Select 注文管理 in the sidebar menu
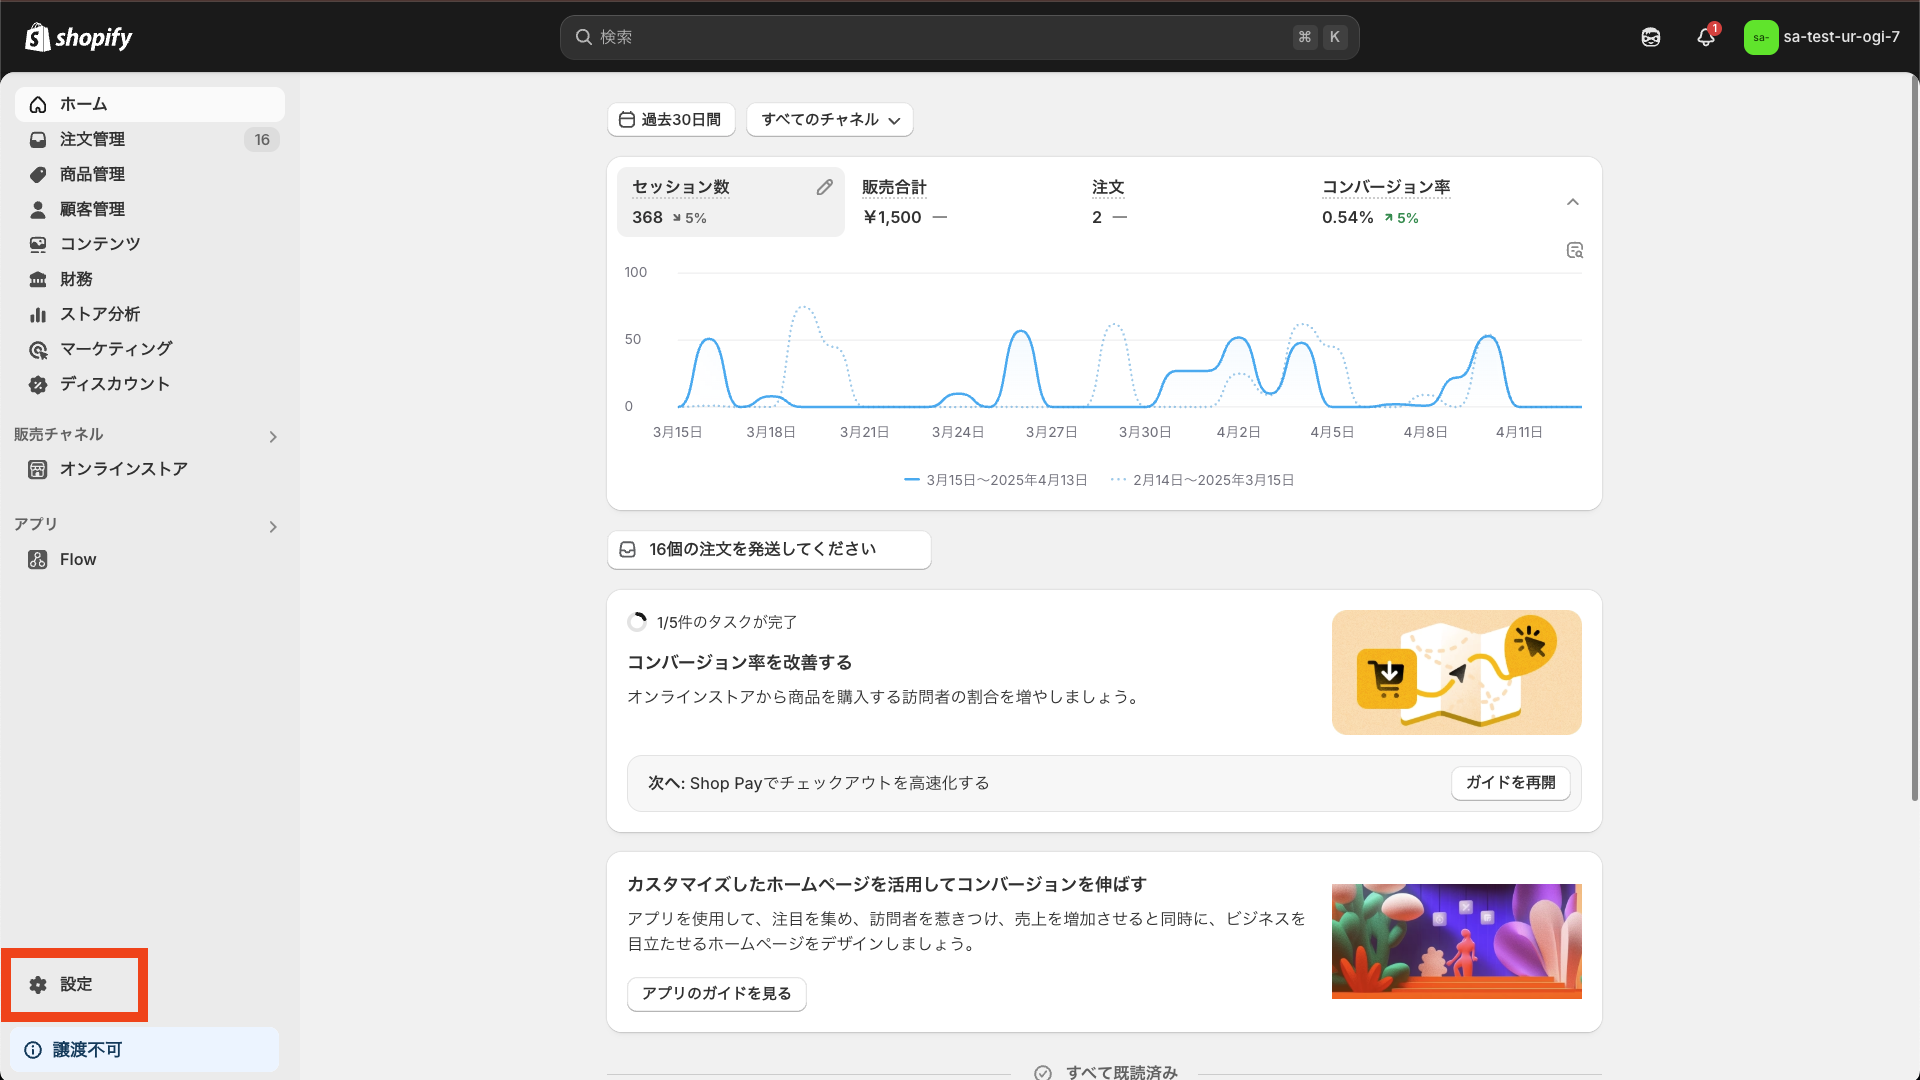This screenshot has width=1920, height=1080. point(92,139)
